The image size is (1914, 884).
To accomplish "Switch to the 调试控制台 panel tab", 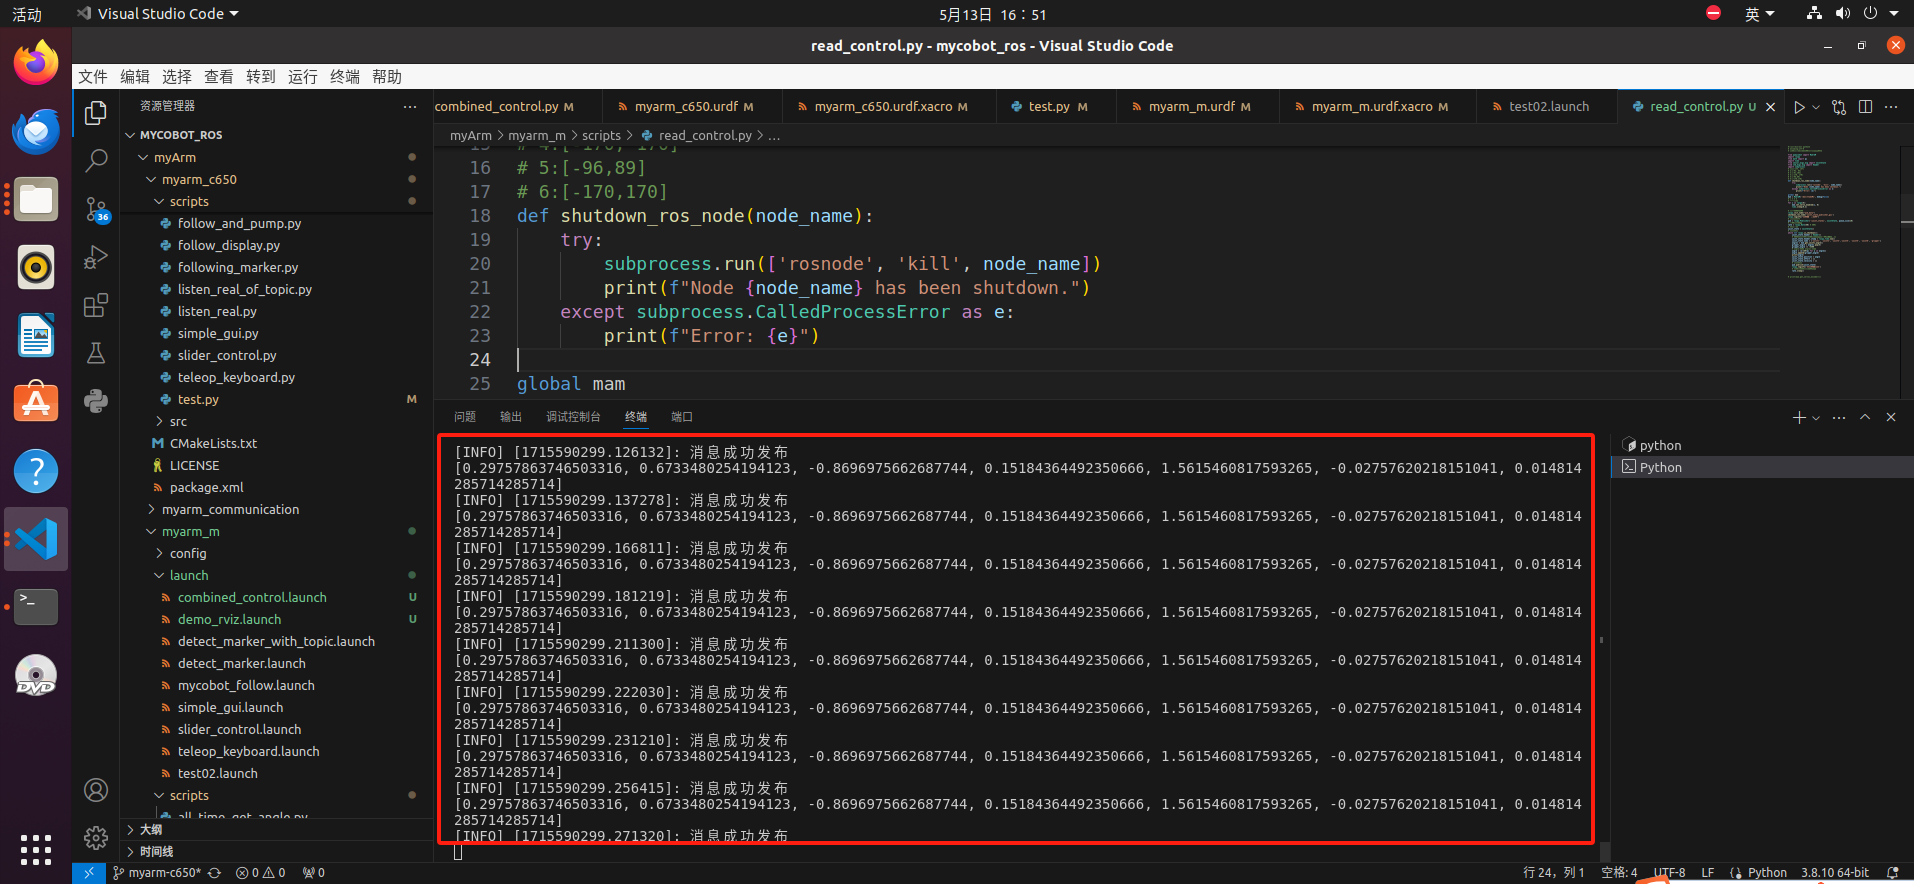I will click(573, 417).
